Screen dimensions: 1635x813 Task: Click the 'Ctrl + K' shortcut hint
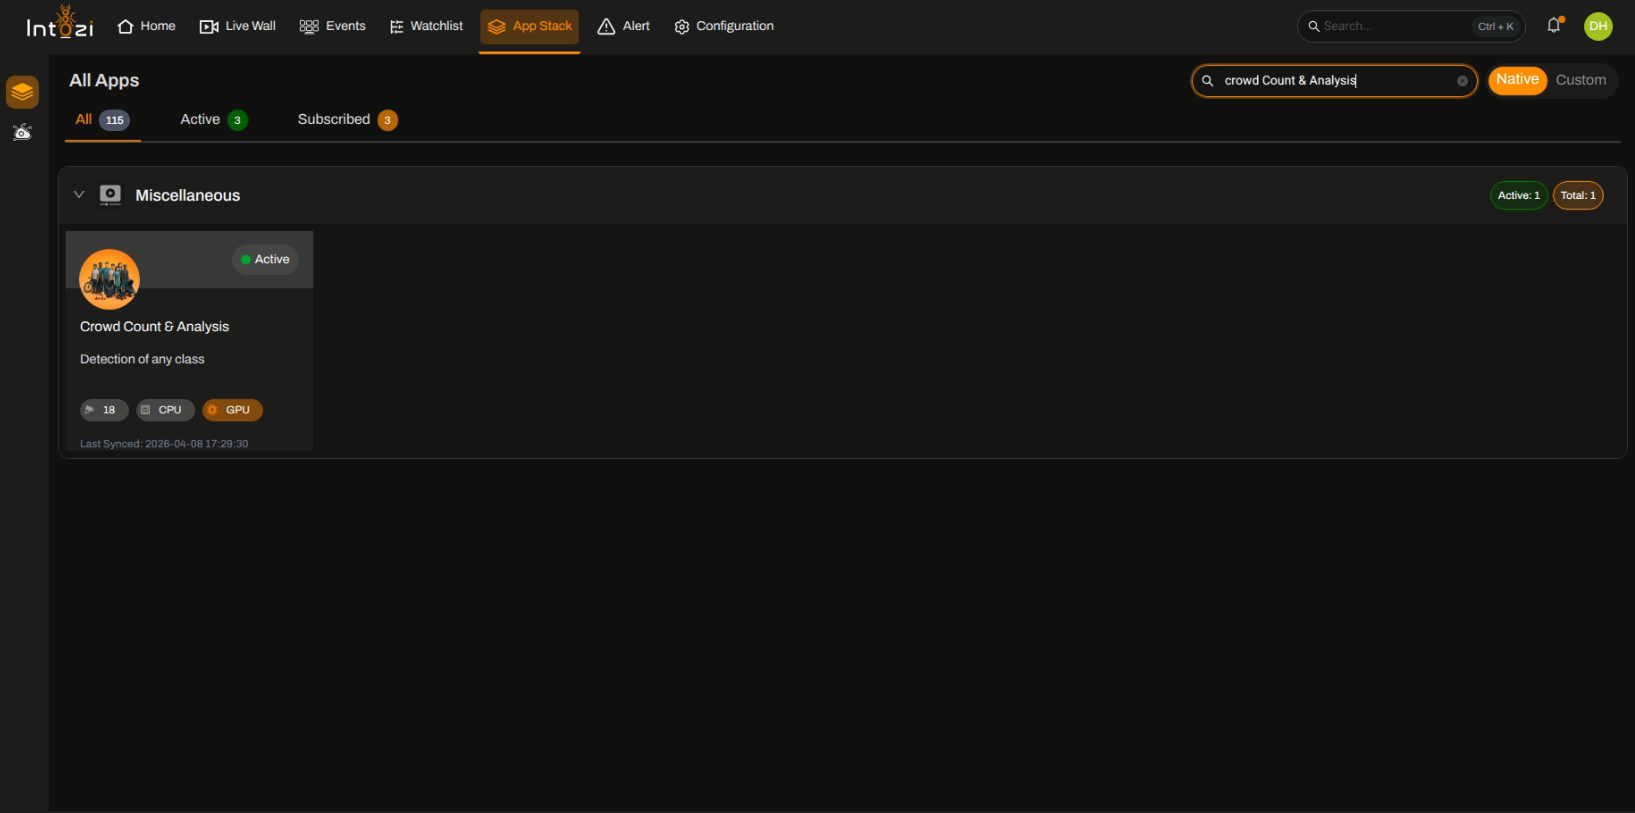(x=1495, y=27)
